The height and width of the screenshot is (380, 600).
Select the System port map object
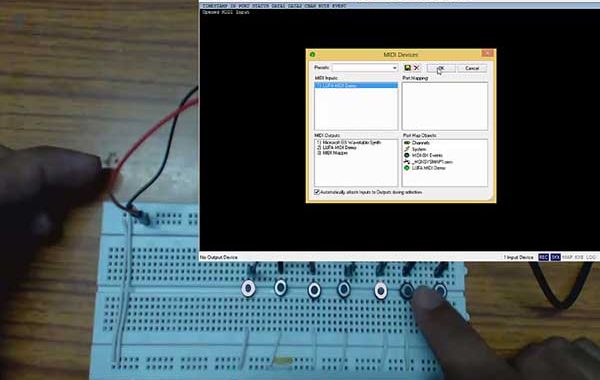click(x=416, y=149)
